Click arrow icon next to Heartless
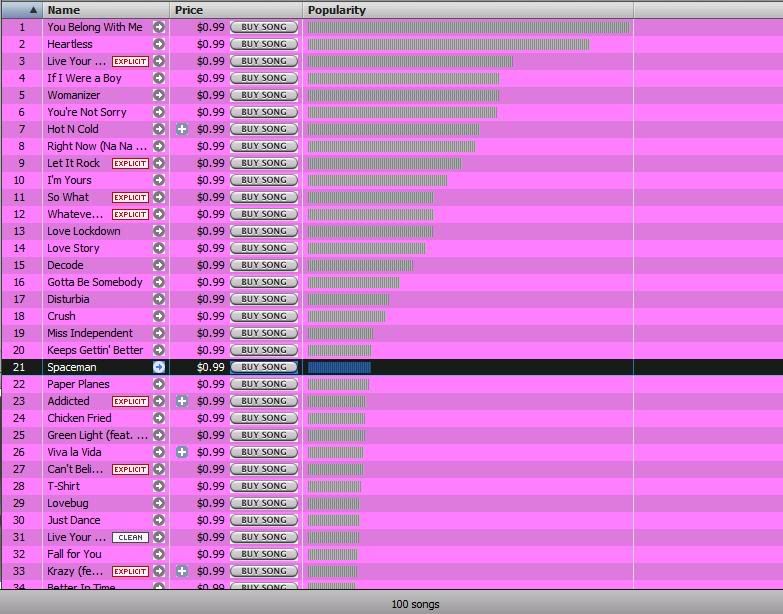 [x=158, y=44]
